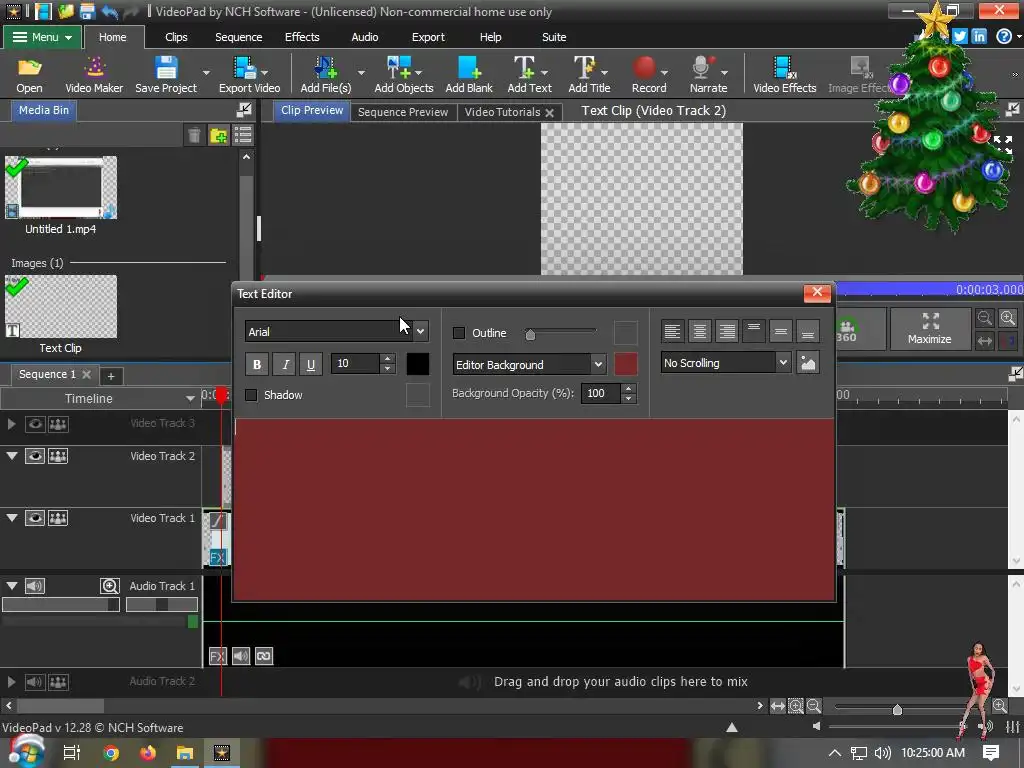Image resolution: width=1024 pixels, height=768 pixels.
Task: Align text to middle vertically in Text Editor
Action: coord(780,332)
